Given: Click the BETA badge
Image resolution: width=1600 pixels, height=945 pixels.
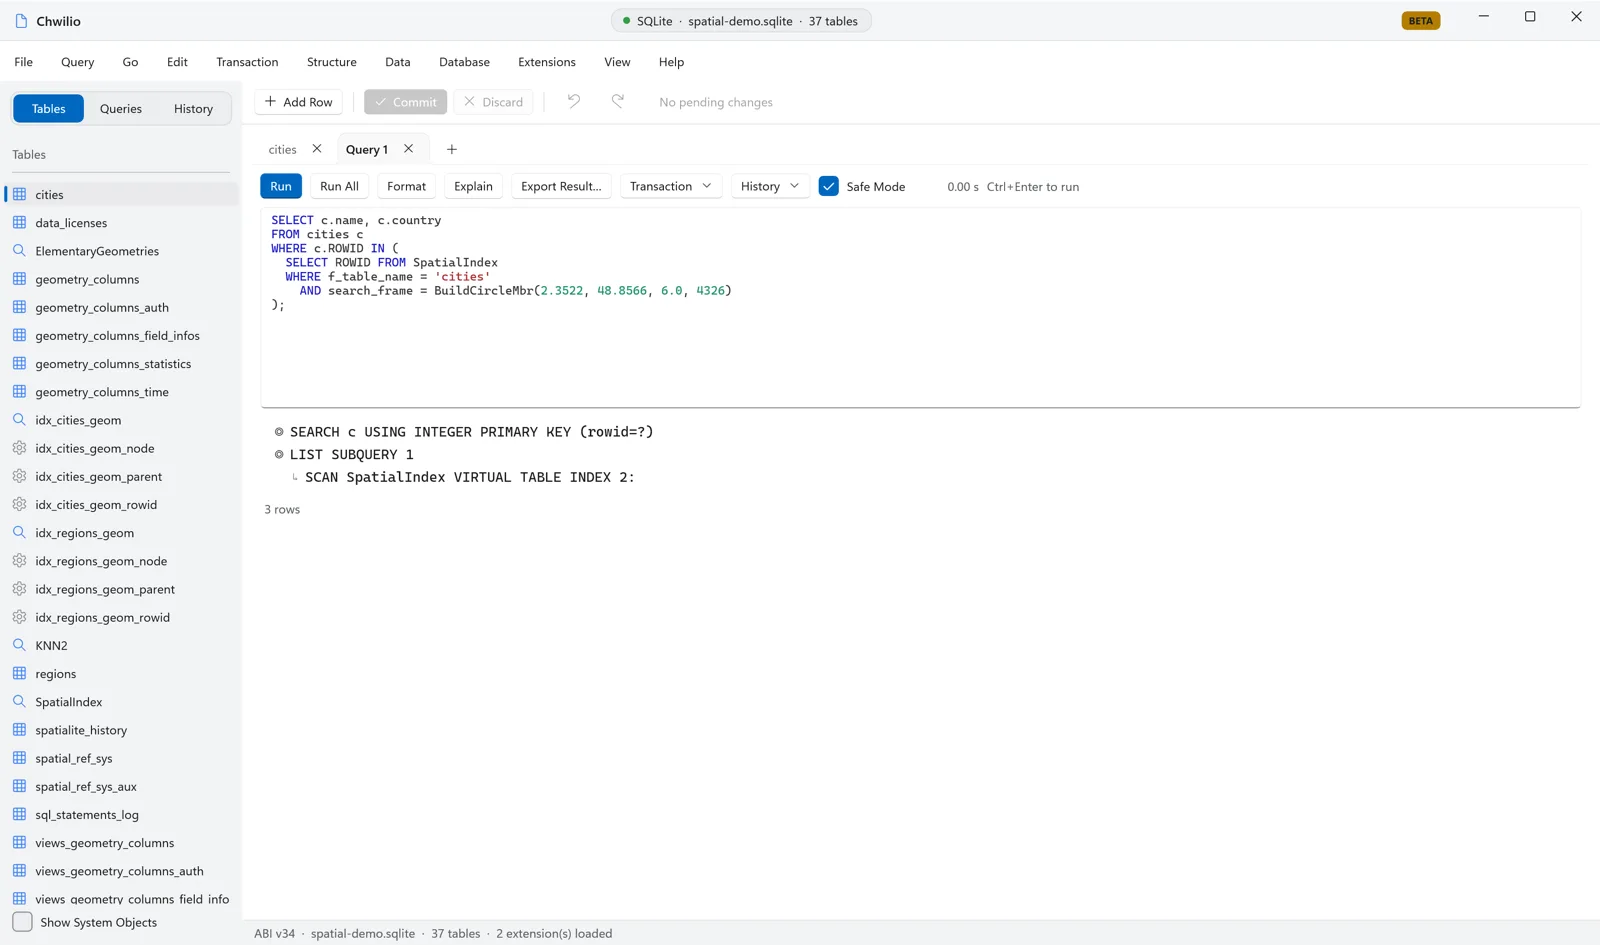Looking at the screenshot, I should point(1420,21).
